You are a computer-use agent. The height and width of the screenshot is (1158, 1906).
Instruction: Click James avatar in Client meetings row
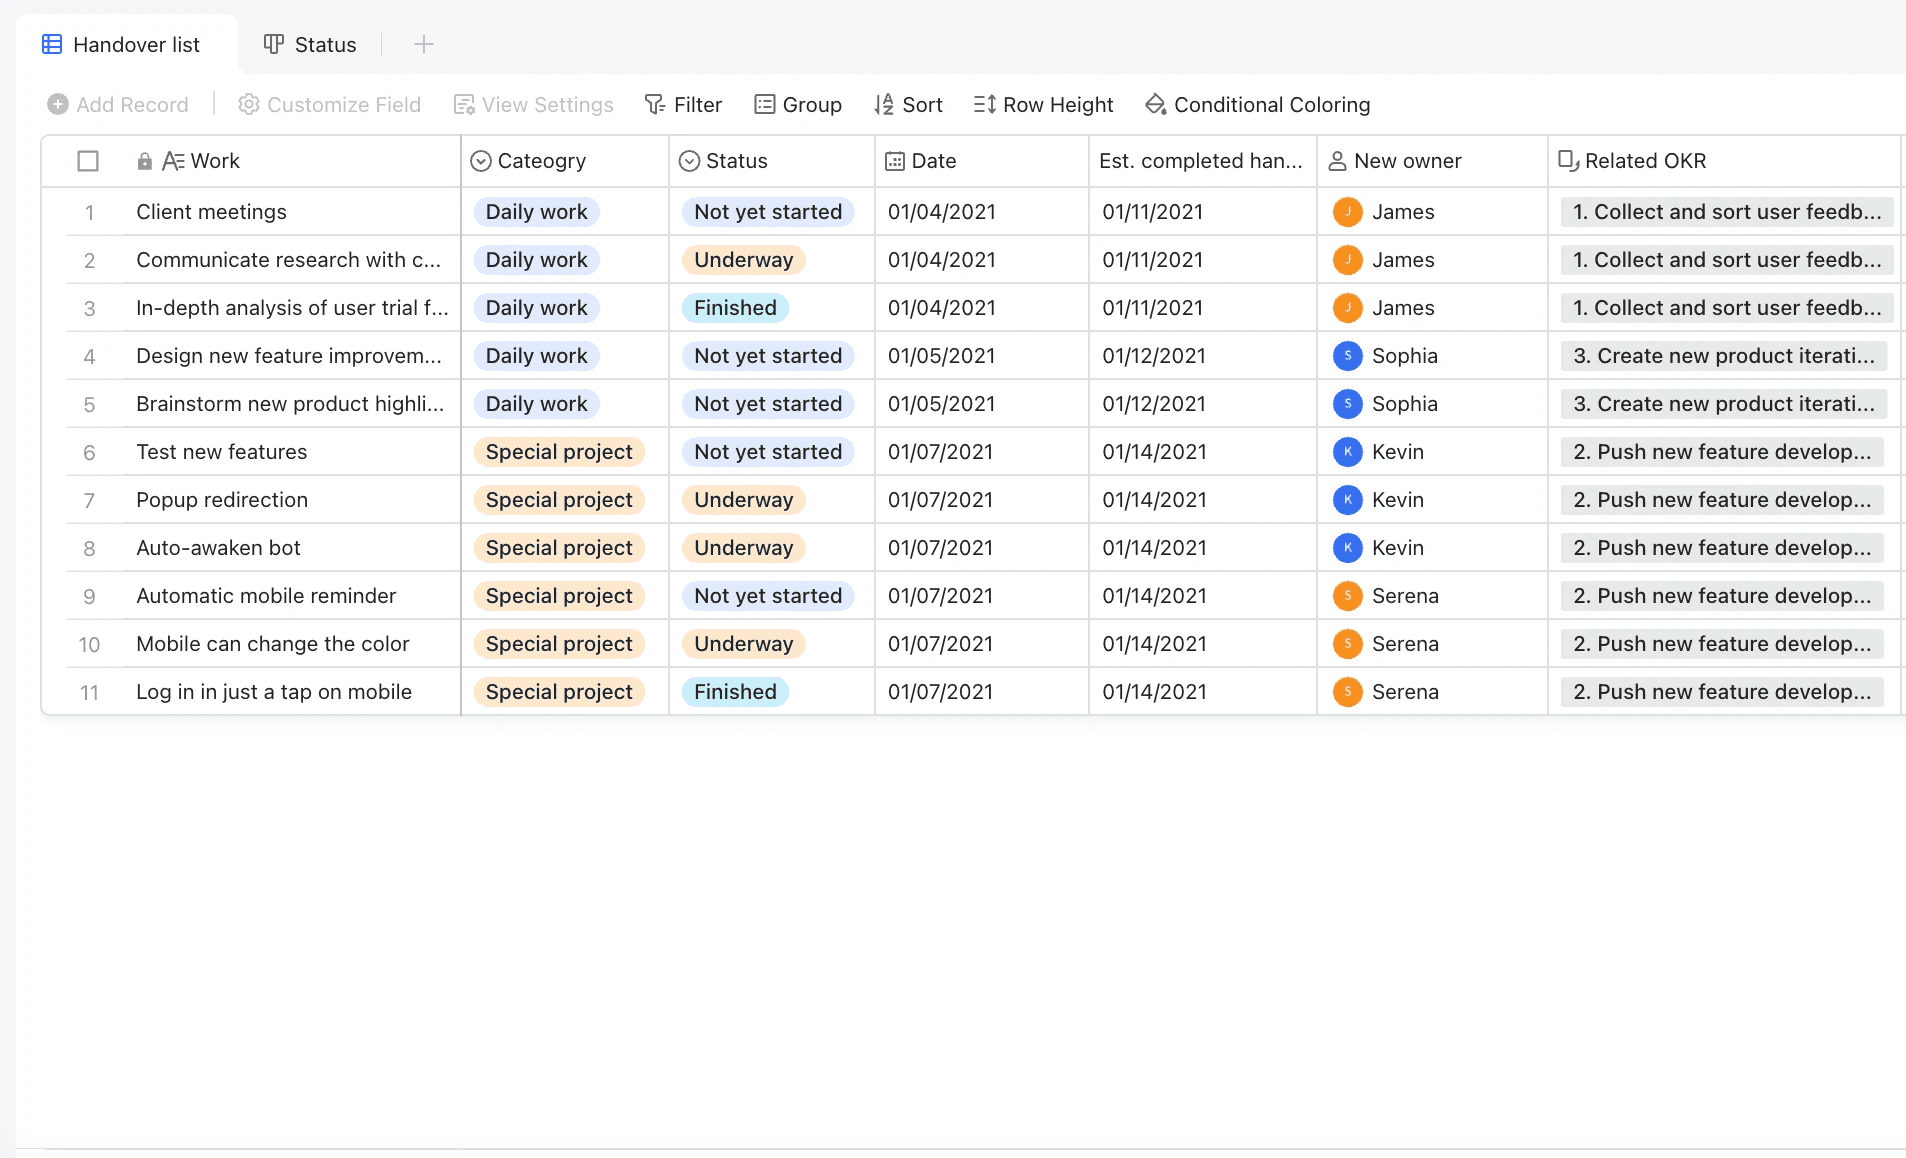coord(1348,212)
